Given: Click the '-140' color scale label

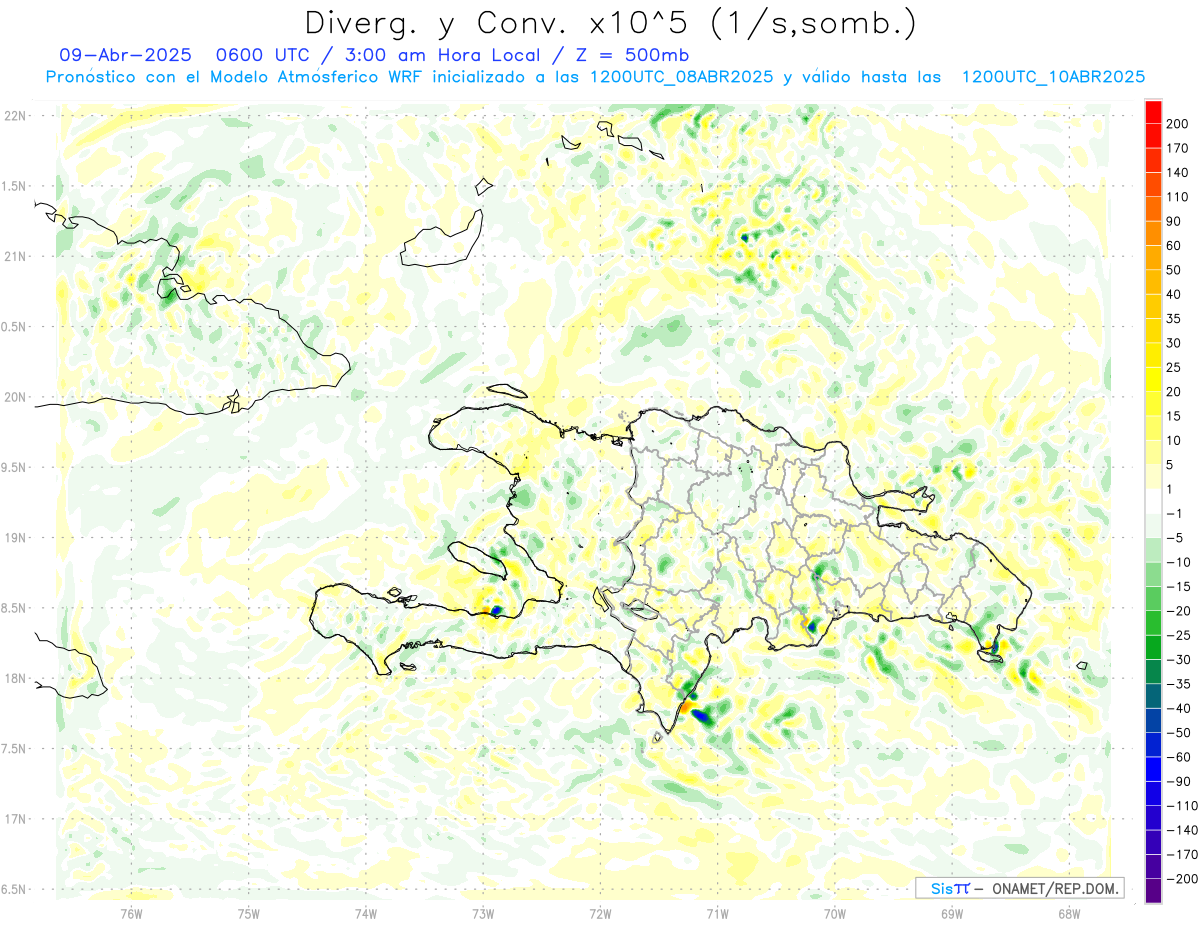Looking at the screenshot, I should tap(1180, 830).
